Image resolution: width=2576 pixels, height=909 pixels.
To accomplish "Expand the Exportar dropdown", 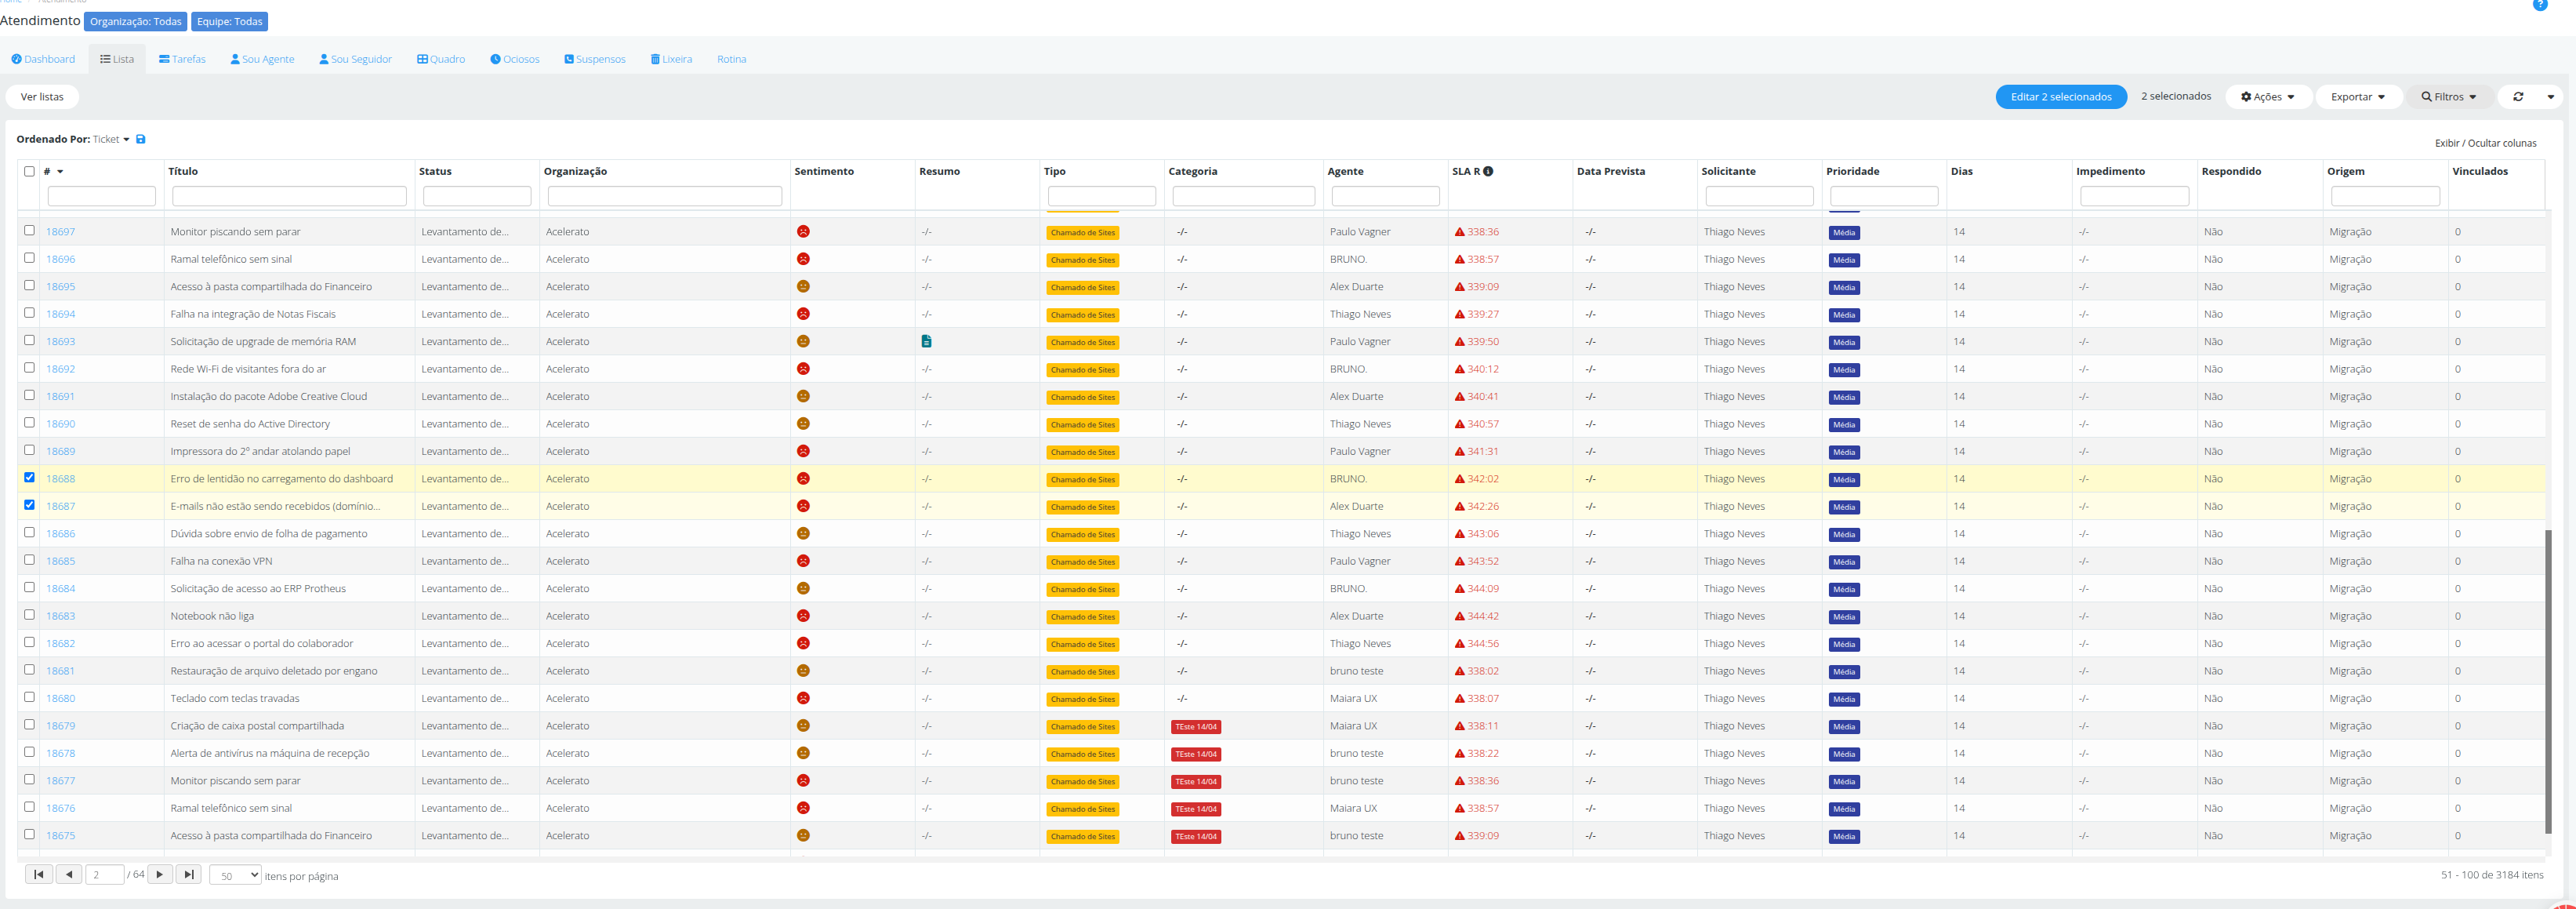I will (2358, 97).
